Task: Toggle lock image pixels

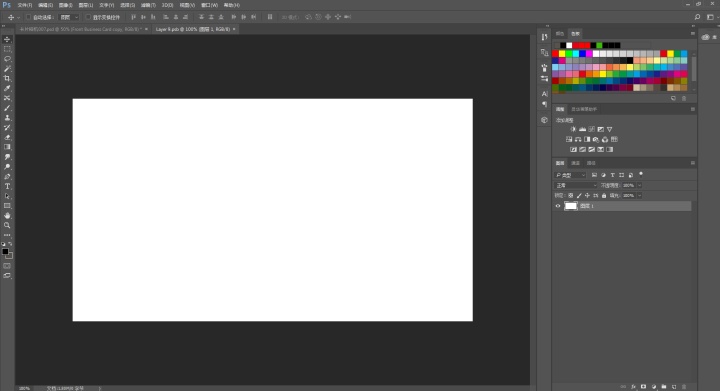Action: 579,196
